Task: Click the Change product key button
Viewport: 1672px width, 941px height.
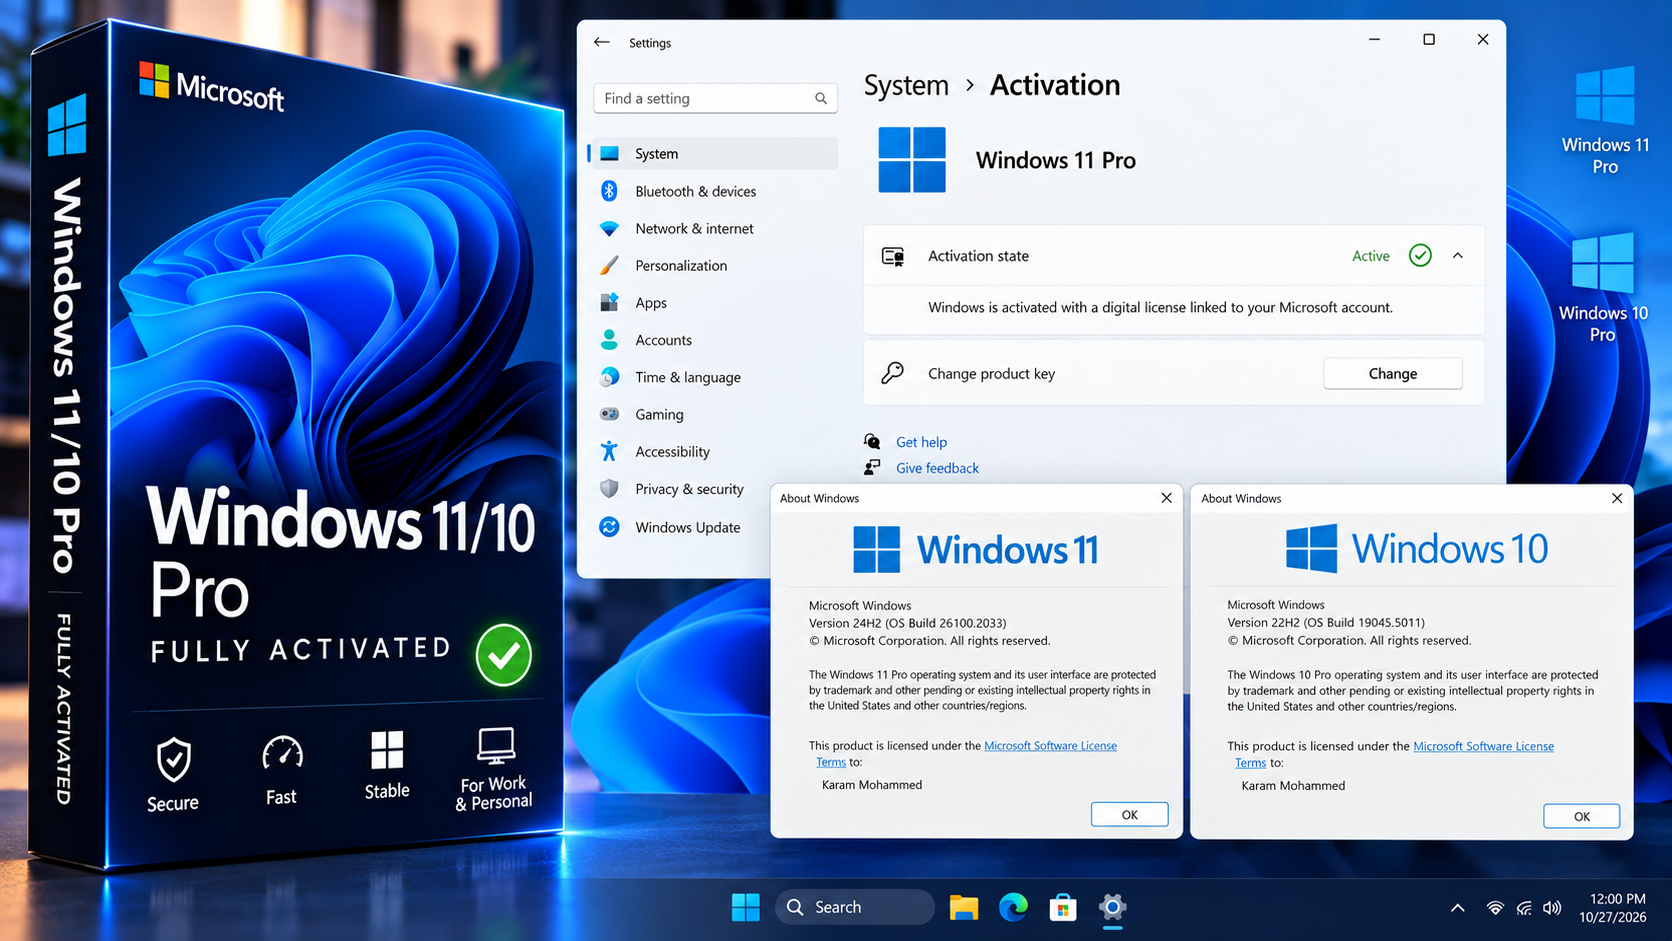Action: tap(1393, 373)
